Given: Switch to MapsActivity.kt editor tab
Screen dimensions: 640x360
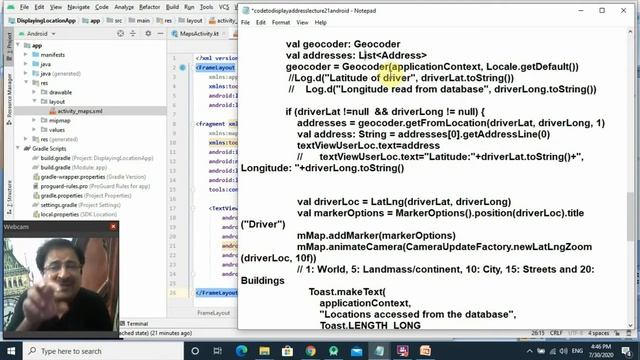Looking at the screenshot, I should (199, 33).
